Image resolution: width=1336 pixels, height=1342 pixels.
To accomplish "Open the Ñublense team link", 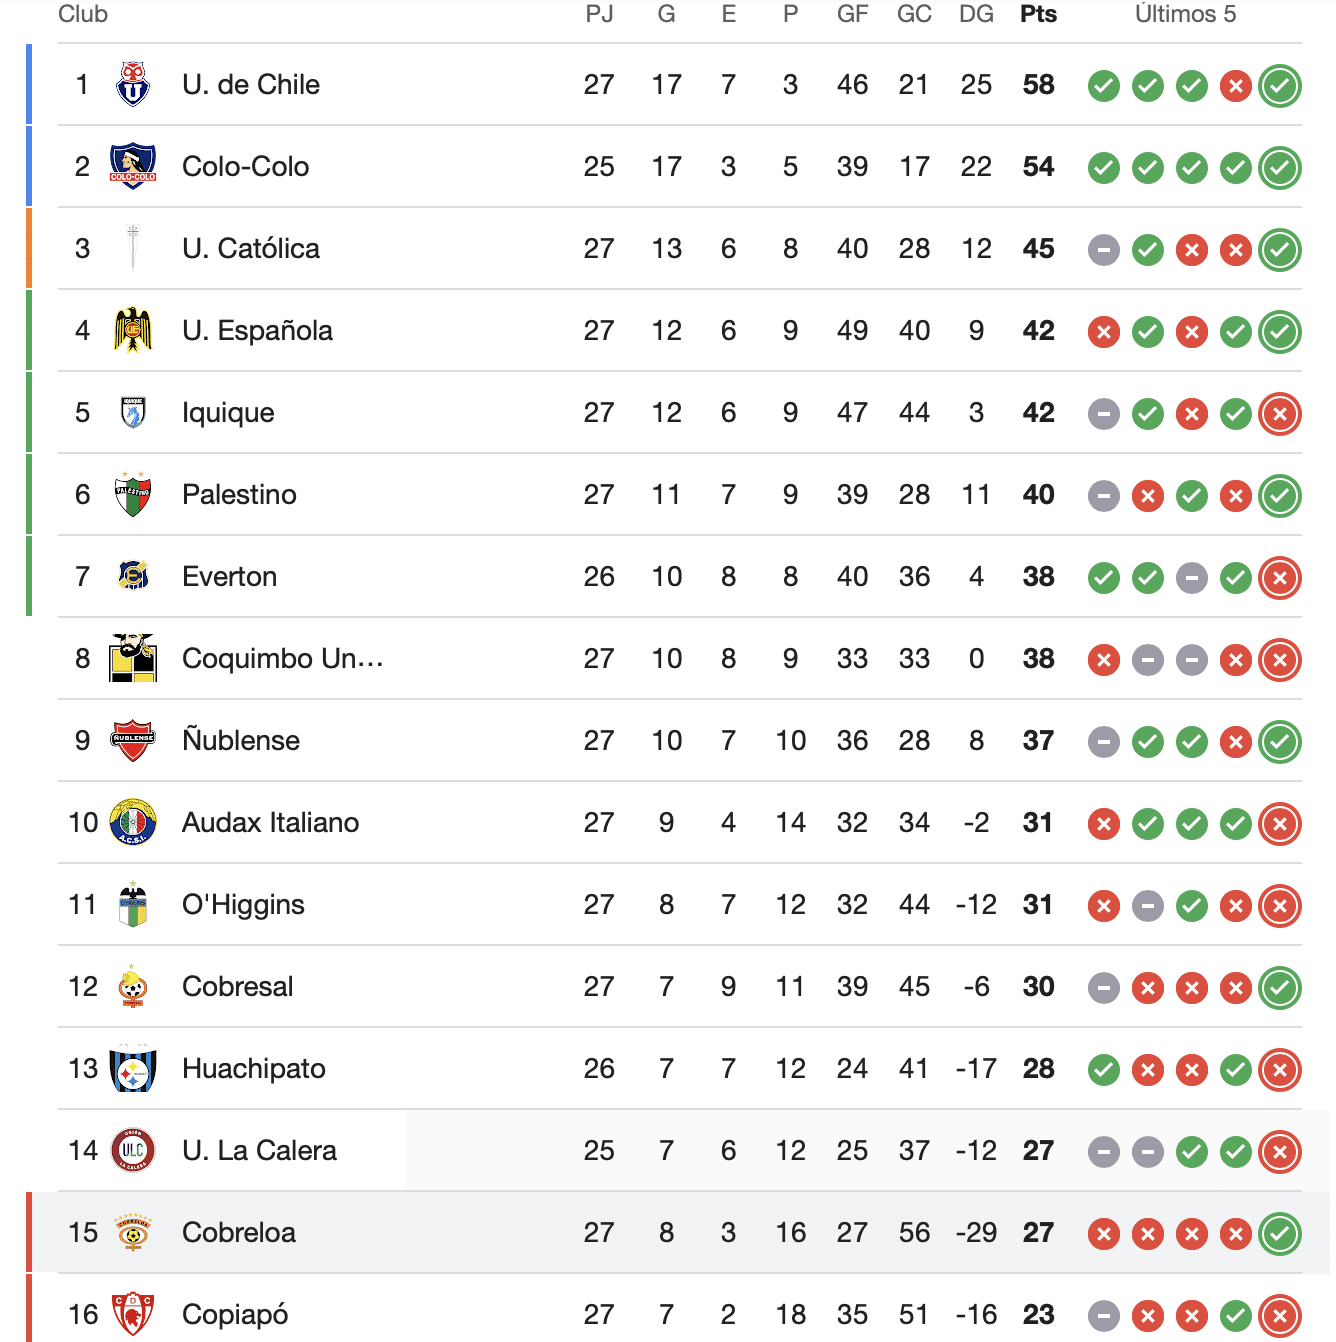I will click(x=241, y=741).
